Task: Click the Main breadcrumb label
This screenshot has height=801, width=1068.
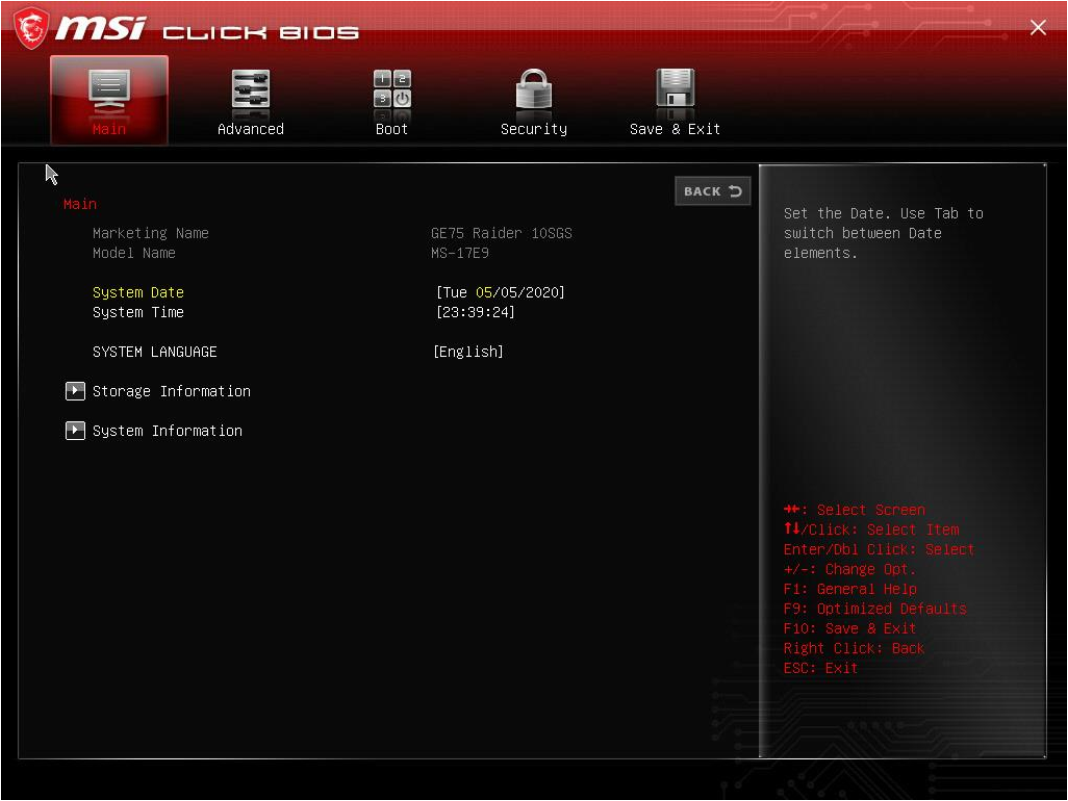Action: pyautogui.click(x=79, y=203)
